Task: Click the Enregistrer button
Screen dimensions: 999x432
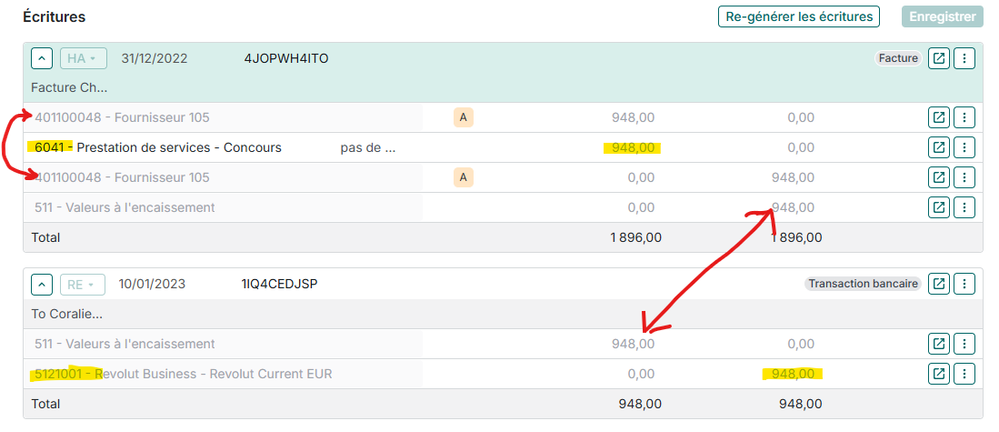Action: point(939,16)
